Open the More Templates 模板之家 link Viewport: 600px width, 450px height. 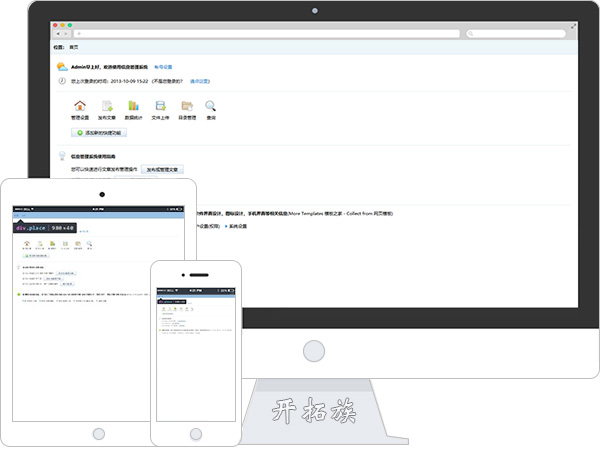click(315, 214)
